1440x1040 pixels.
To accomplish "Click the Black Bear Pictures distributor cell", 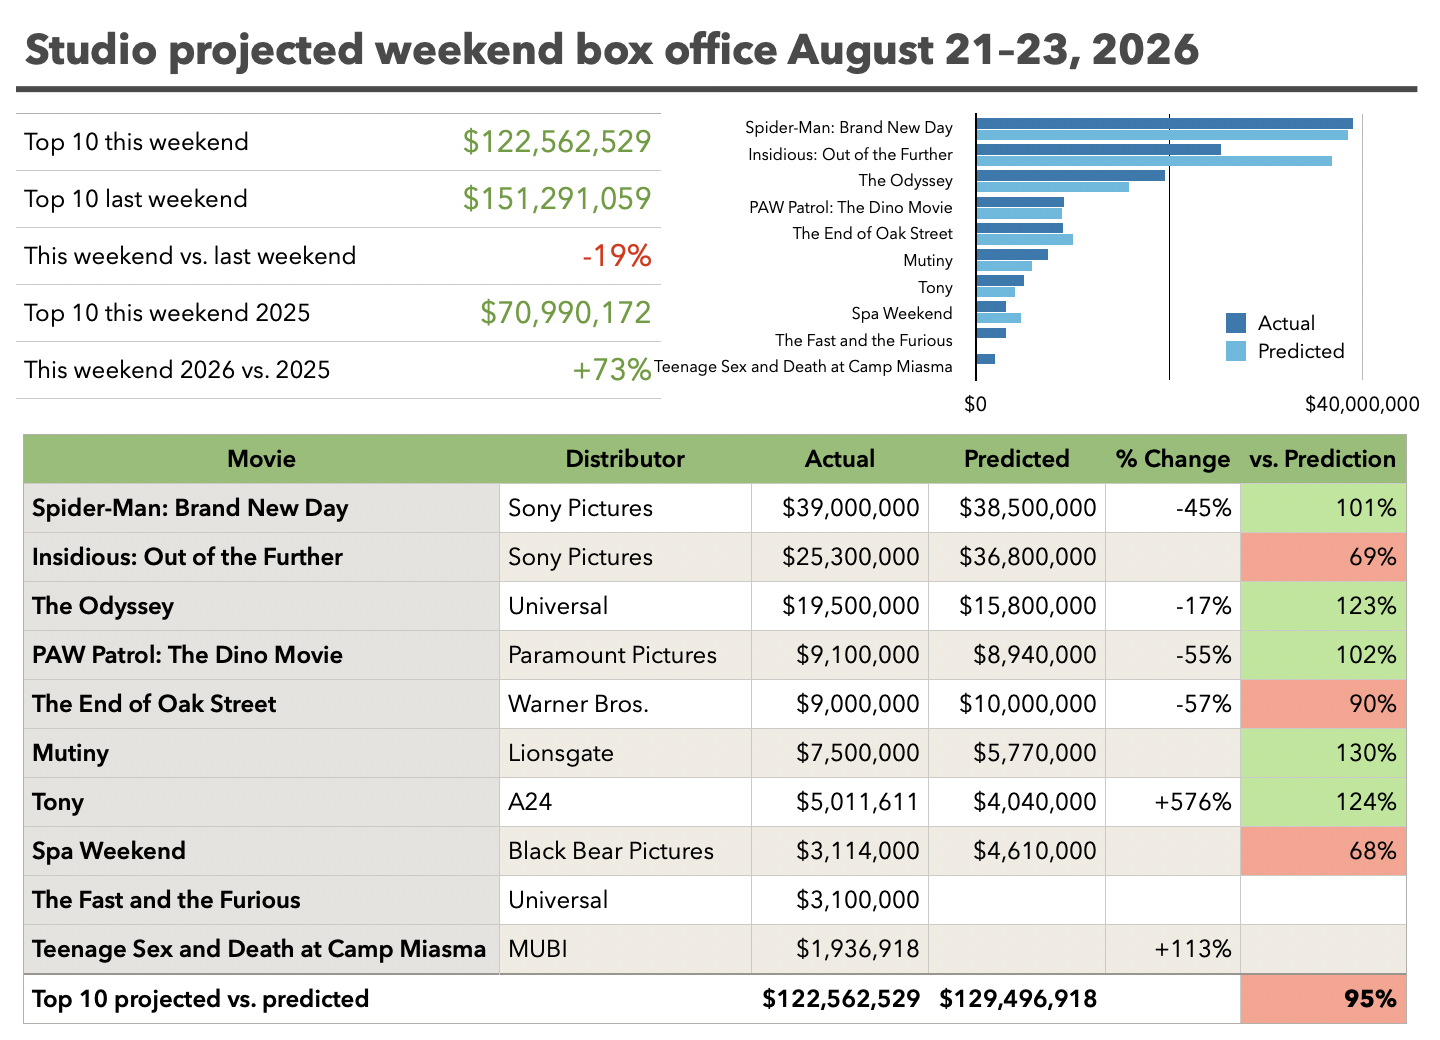I will pos(625,851).
